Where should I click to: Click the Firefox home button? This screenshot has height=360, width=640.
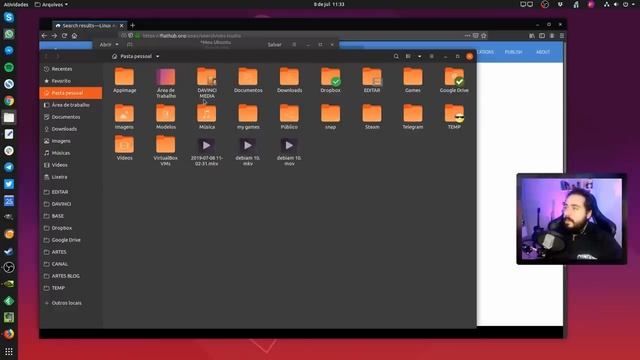(74, 36)
